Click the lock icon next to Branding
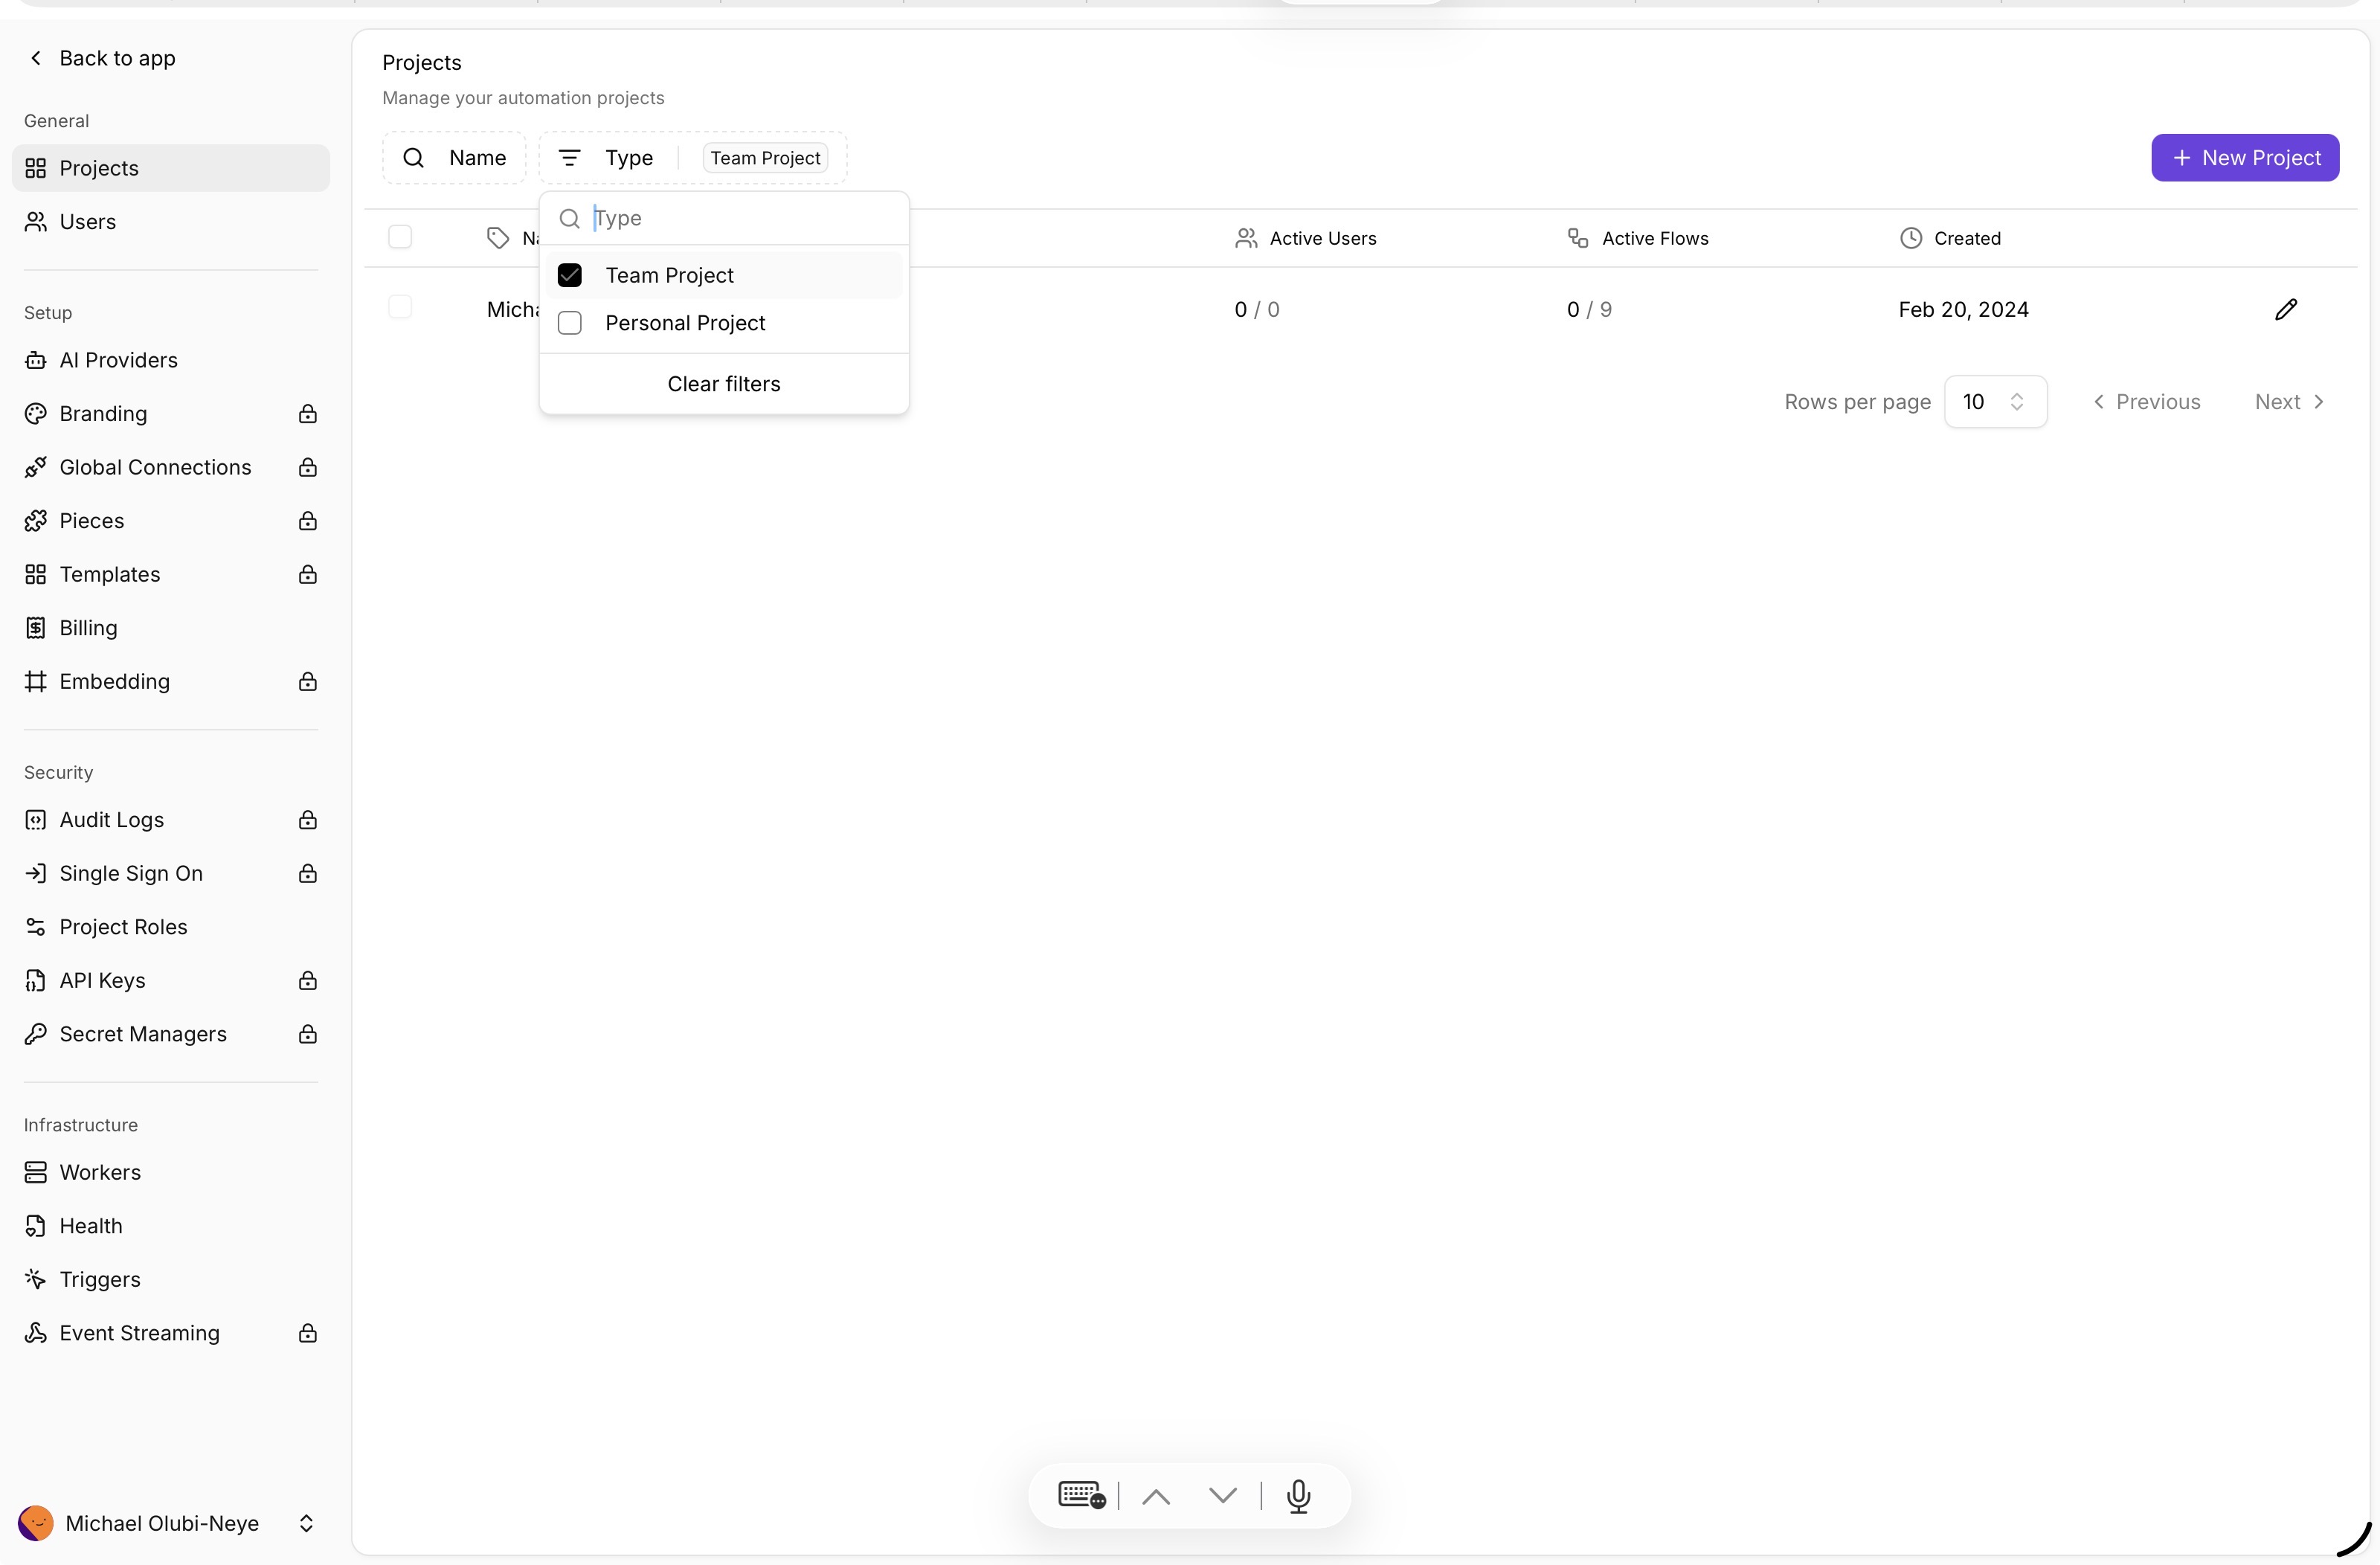This screenshot has height=1565, width=2380. coord(308,414)
